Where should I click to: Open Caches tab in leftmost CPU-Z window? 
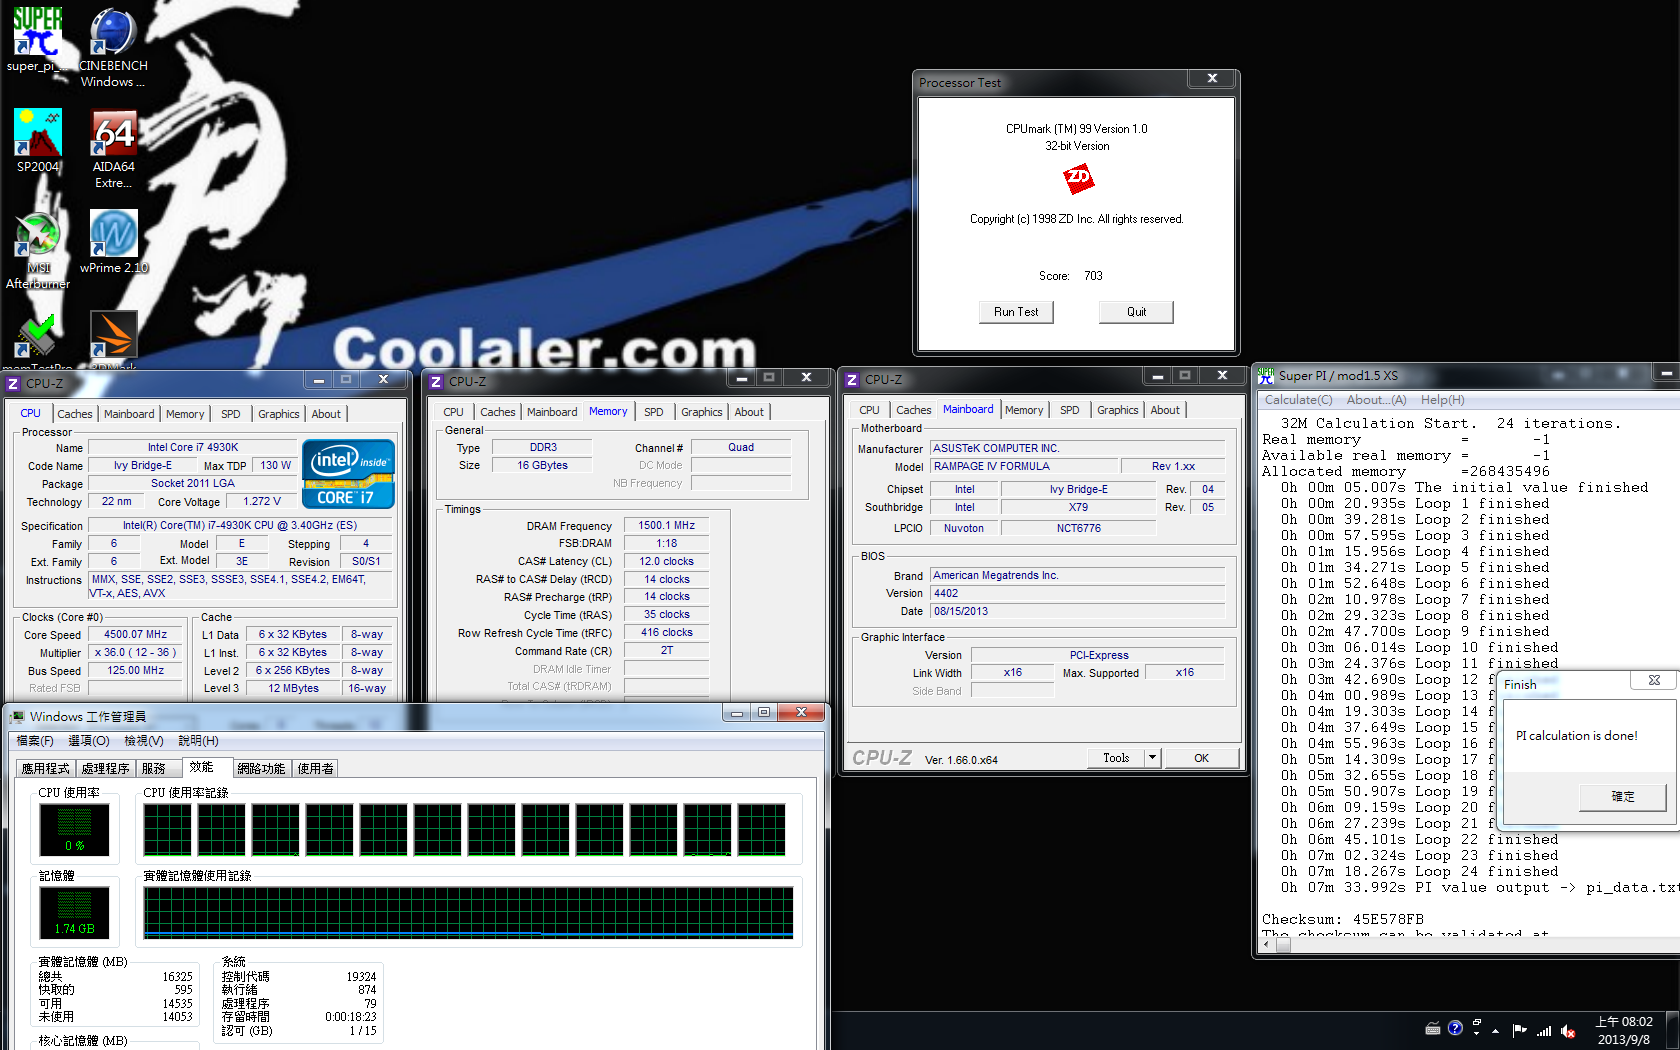[74, 414]
